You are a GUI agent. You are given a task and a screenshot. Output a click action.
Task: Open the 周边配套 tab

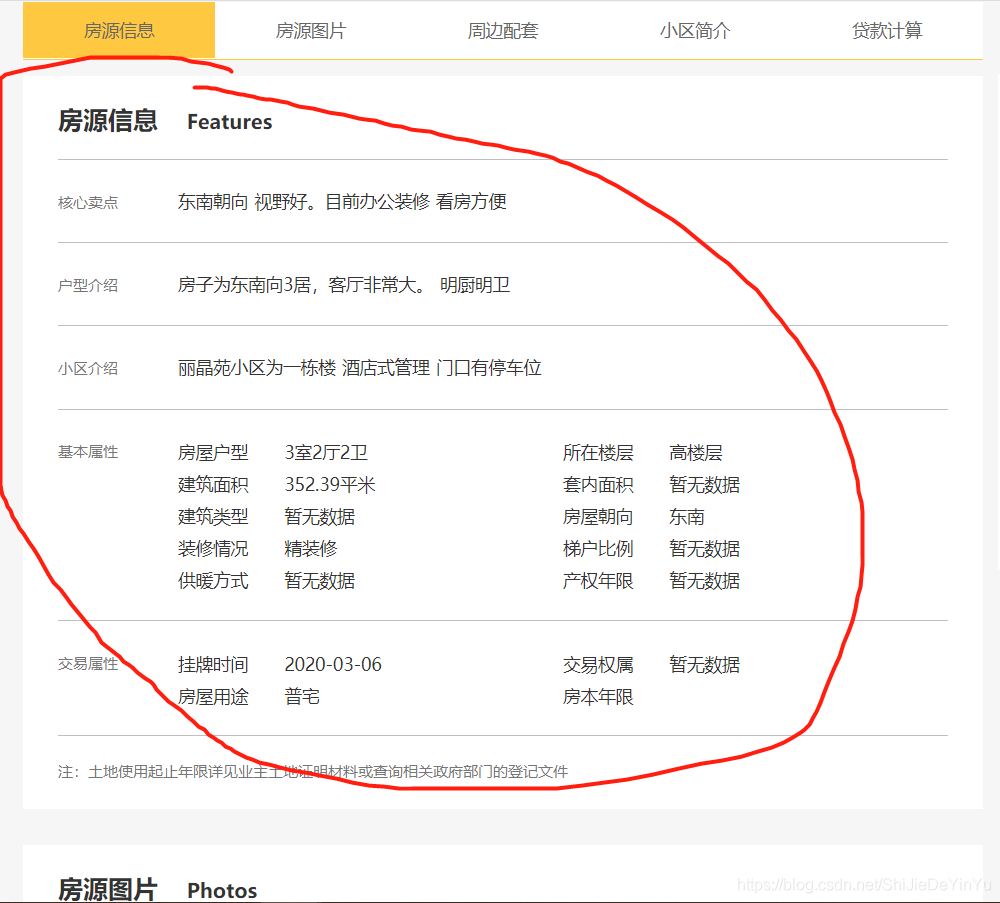coord(502,31)
